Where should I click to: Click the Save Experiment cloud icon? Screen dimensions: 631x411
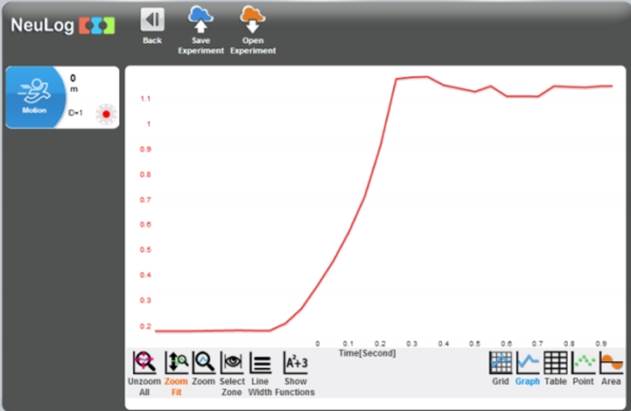[201, 19]
